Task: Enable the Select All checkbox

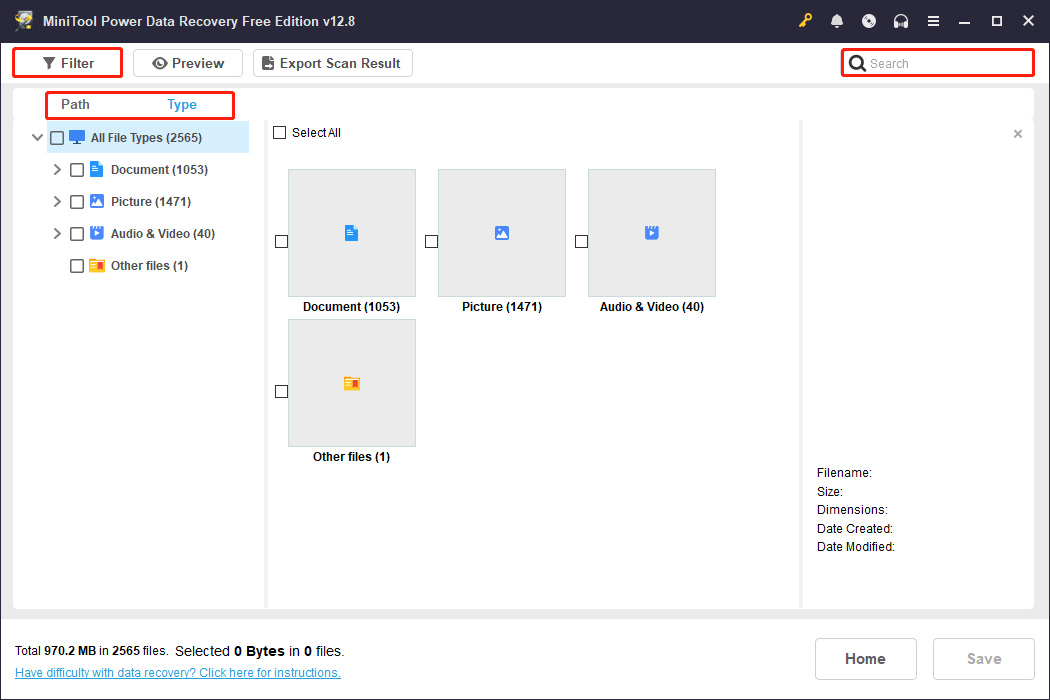Action: coord(279,132)
